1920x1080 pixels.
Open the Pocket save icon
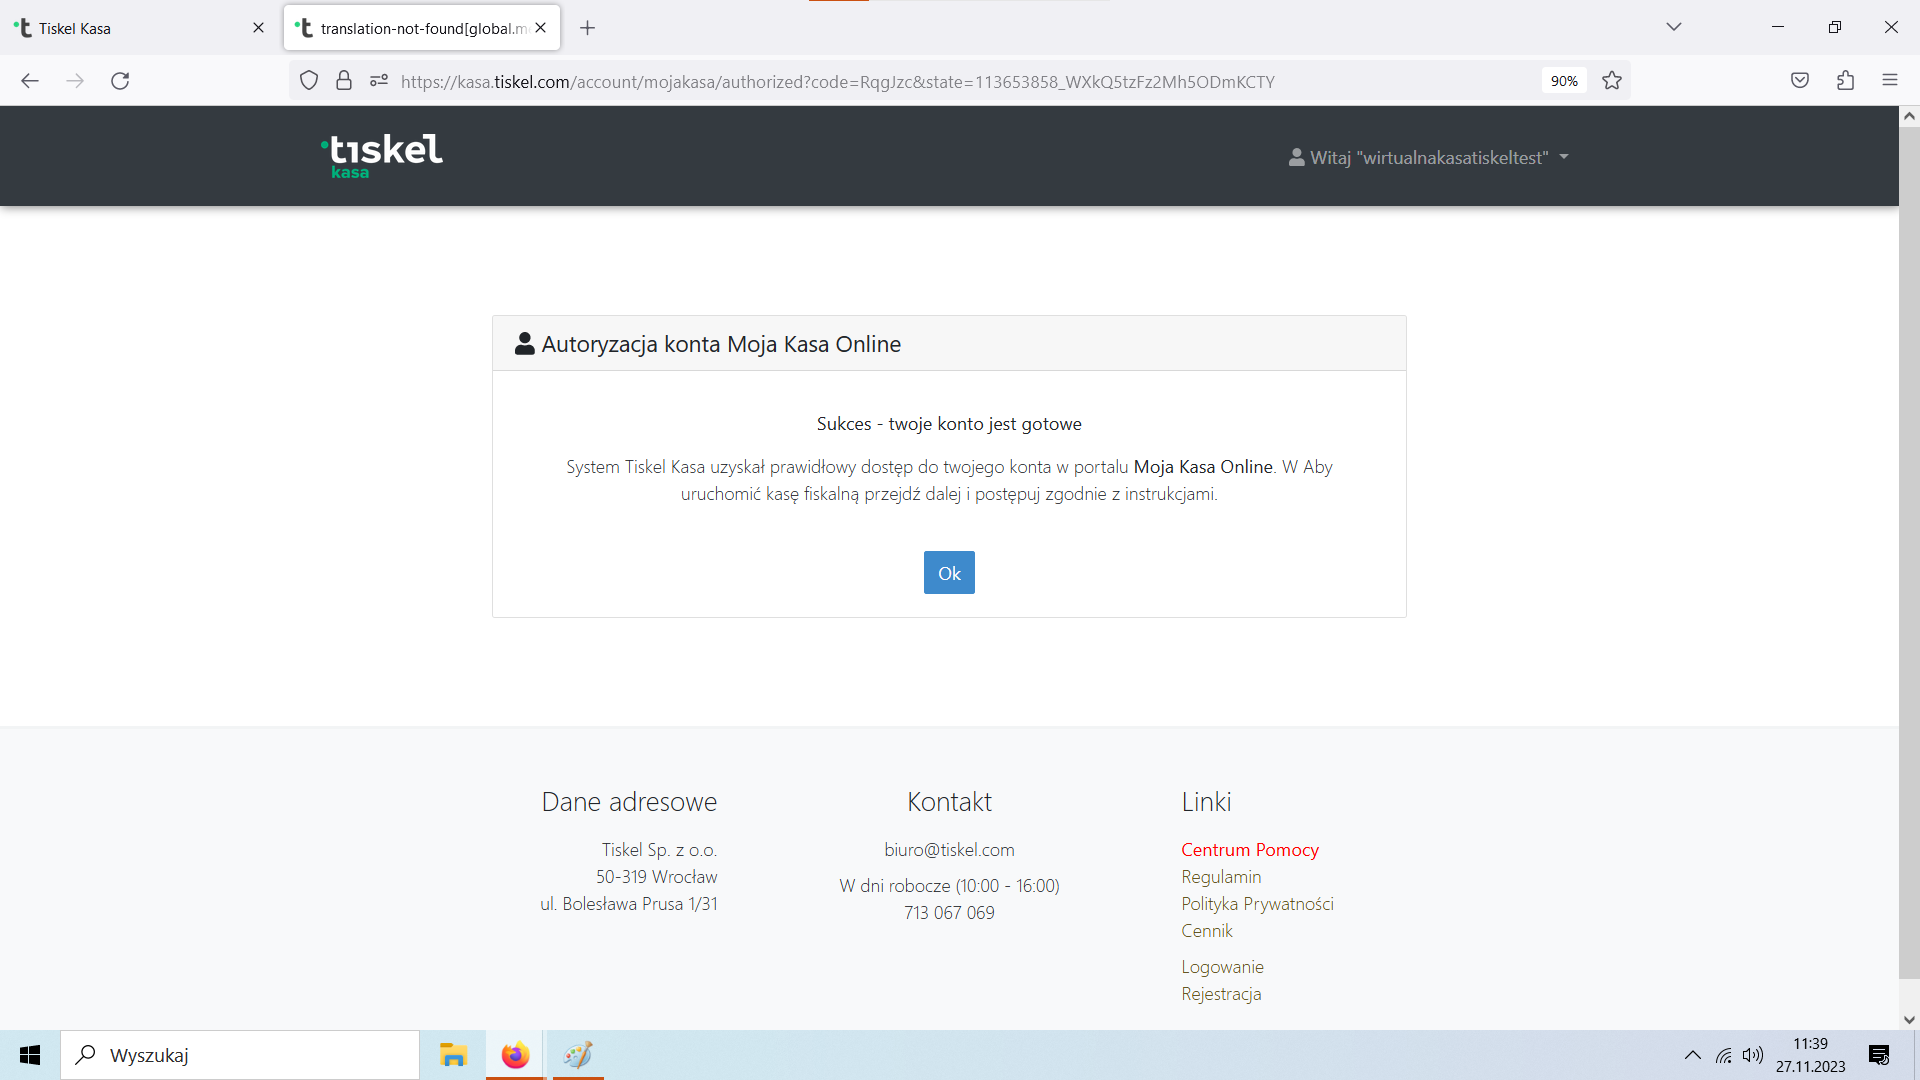coord(1800,81)
